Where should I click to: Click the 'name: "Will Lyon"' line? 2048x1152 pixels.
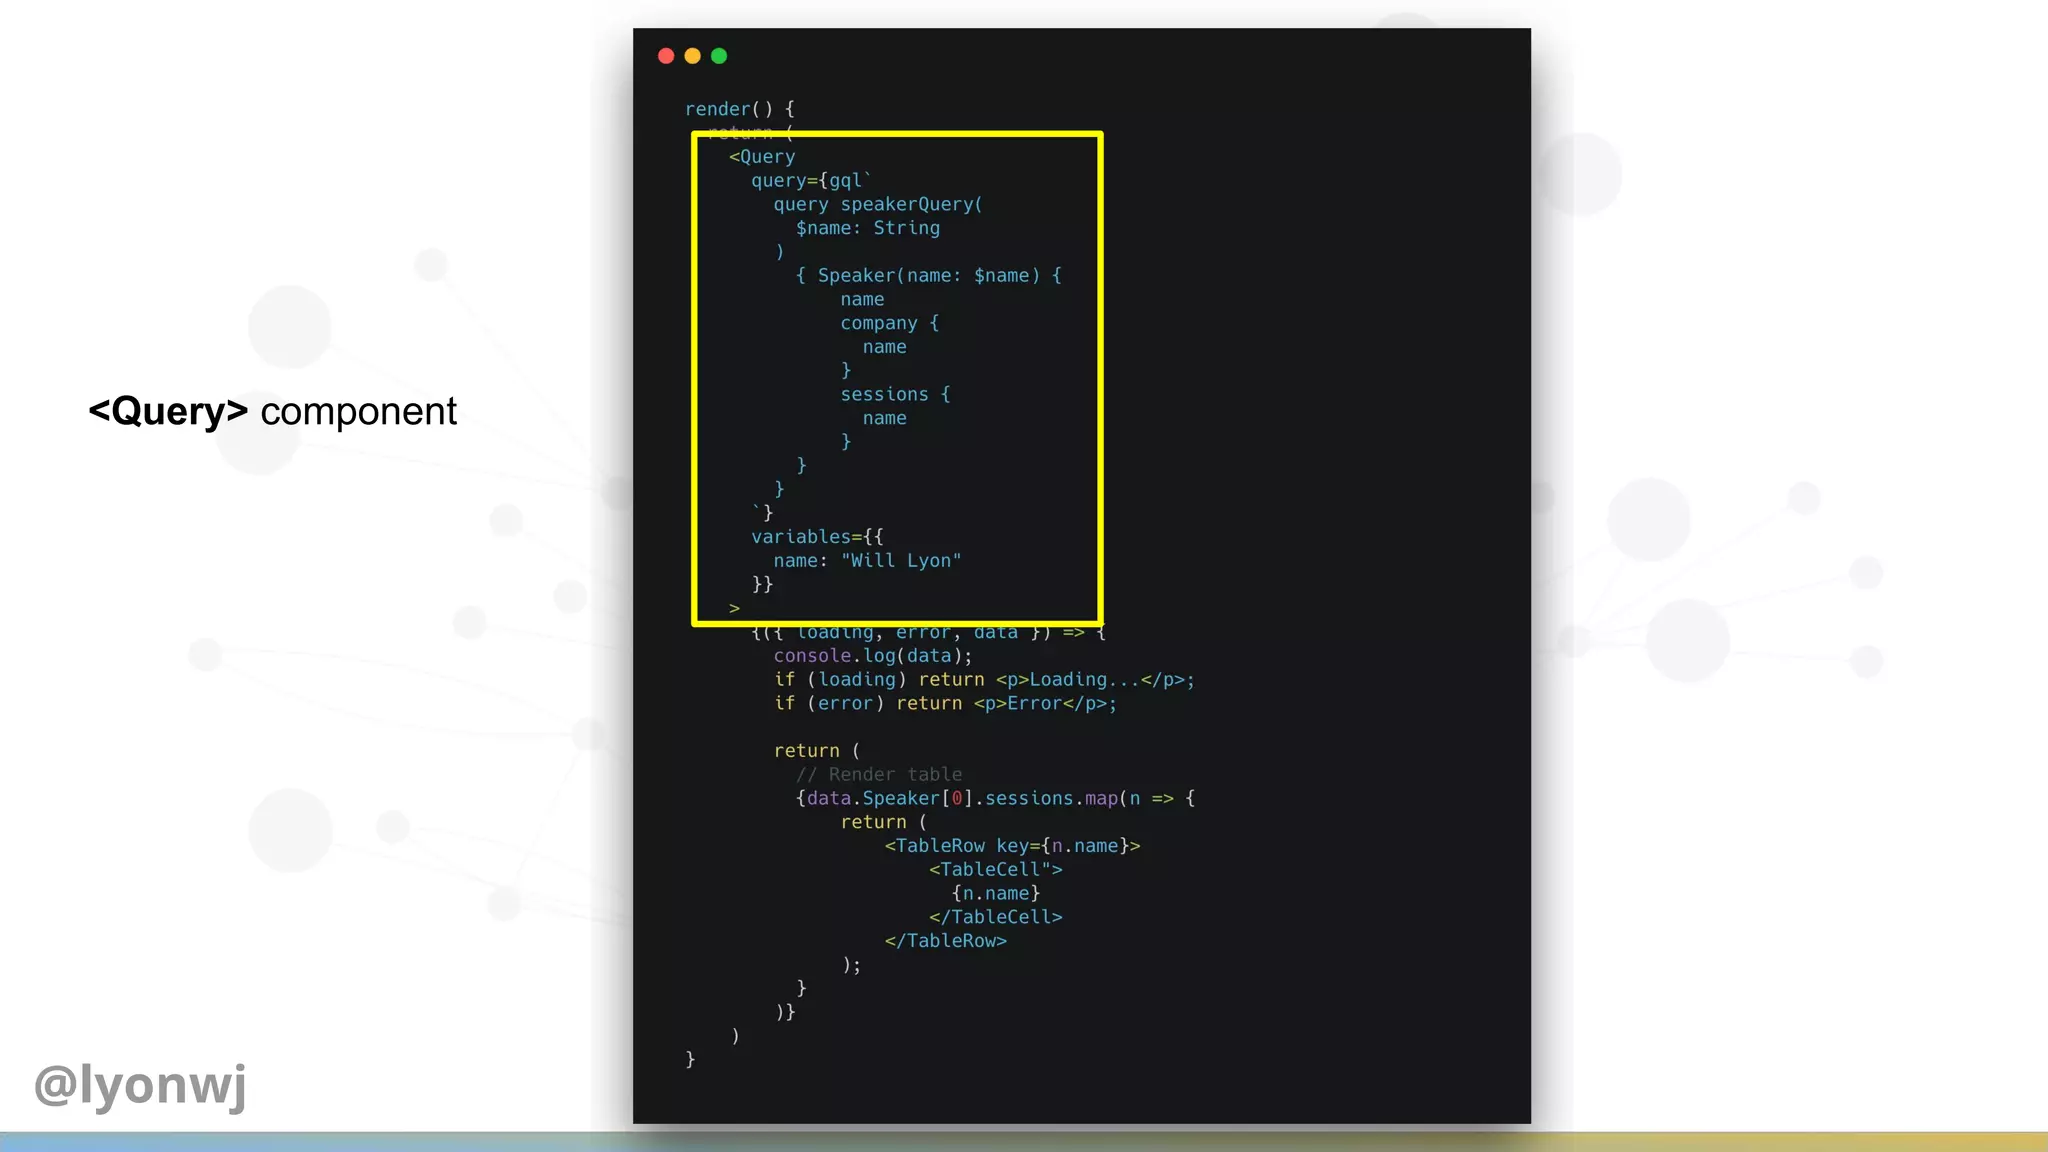click(x=867, y=561)
